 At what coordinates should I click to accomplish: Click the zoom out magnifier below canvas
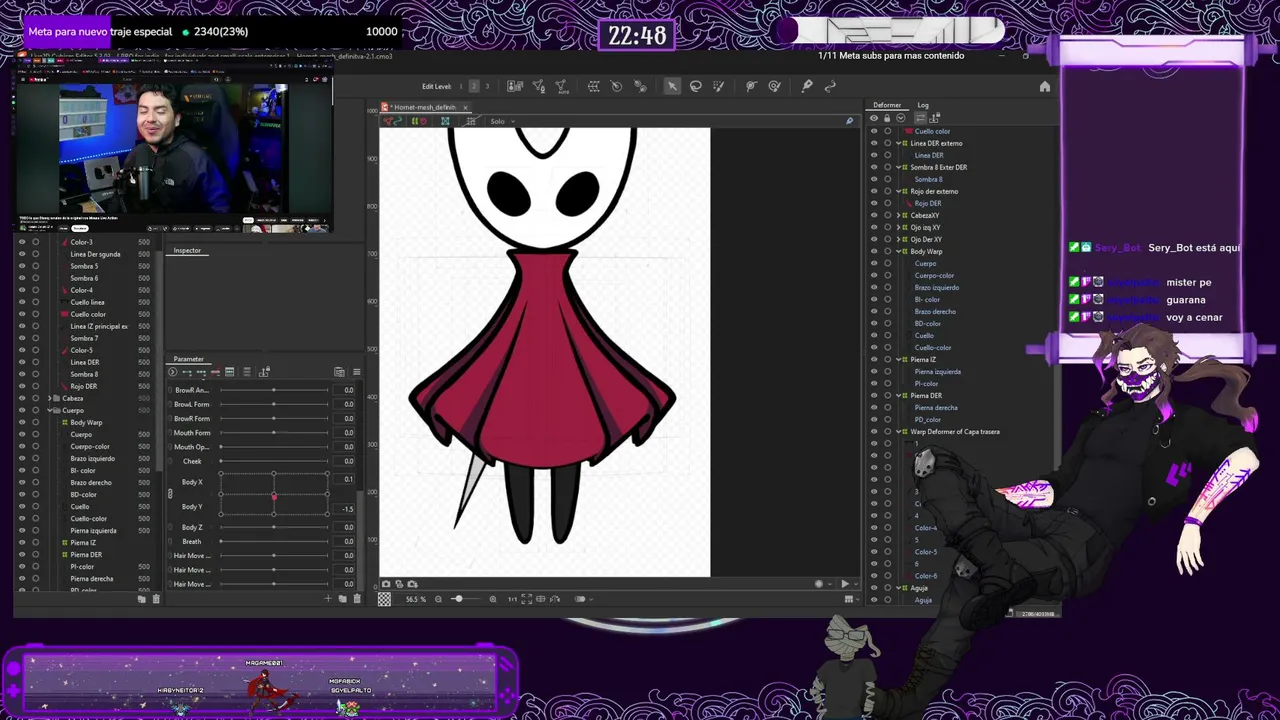click(x=438, y=599)
